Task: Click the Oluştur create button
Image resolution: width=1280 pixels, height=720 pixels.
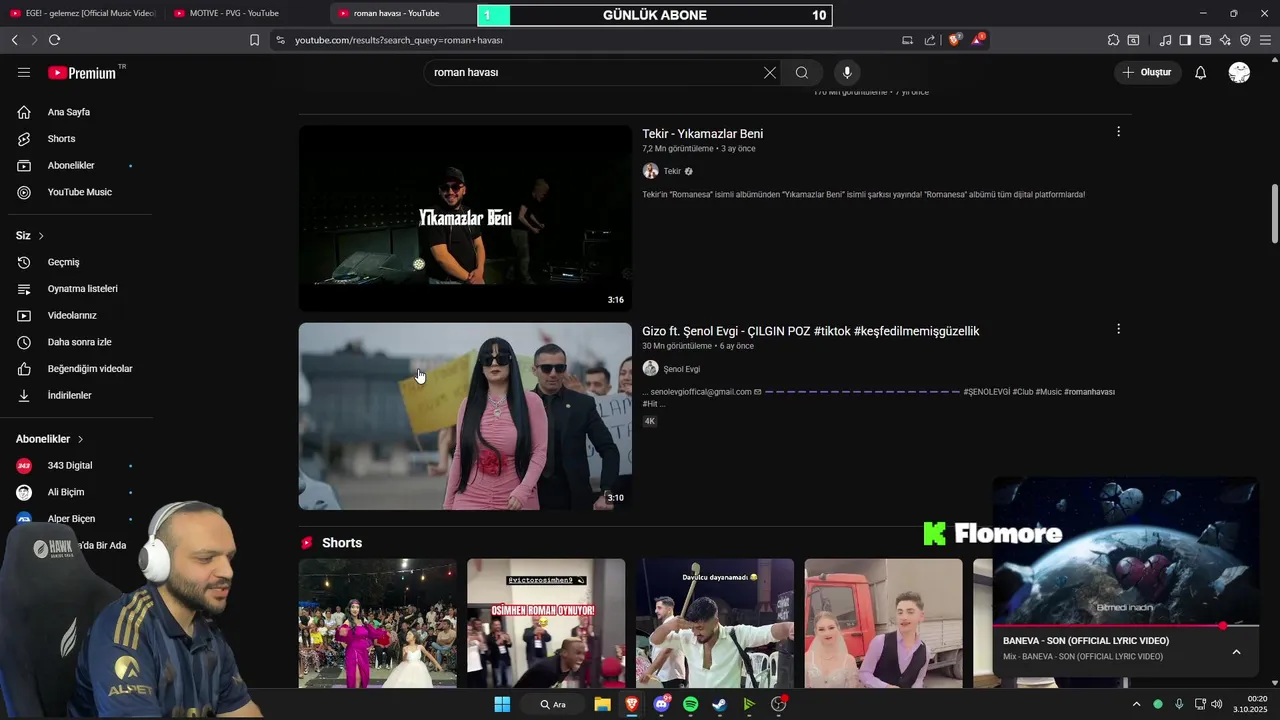Action: (x=1147, y=72)
